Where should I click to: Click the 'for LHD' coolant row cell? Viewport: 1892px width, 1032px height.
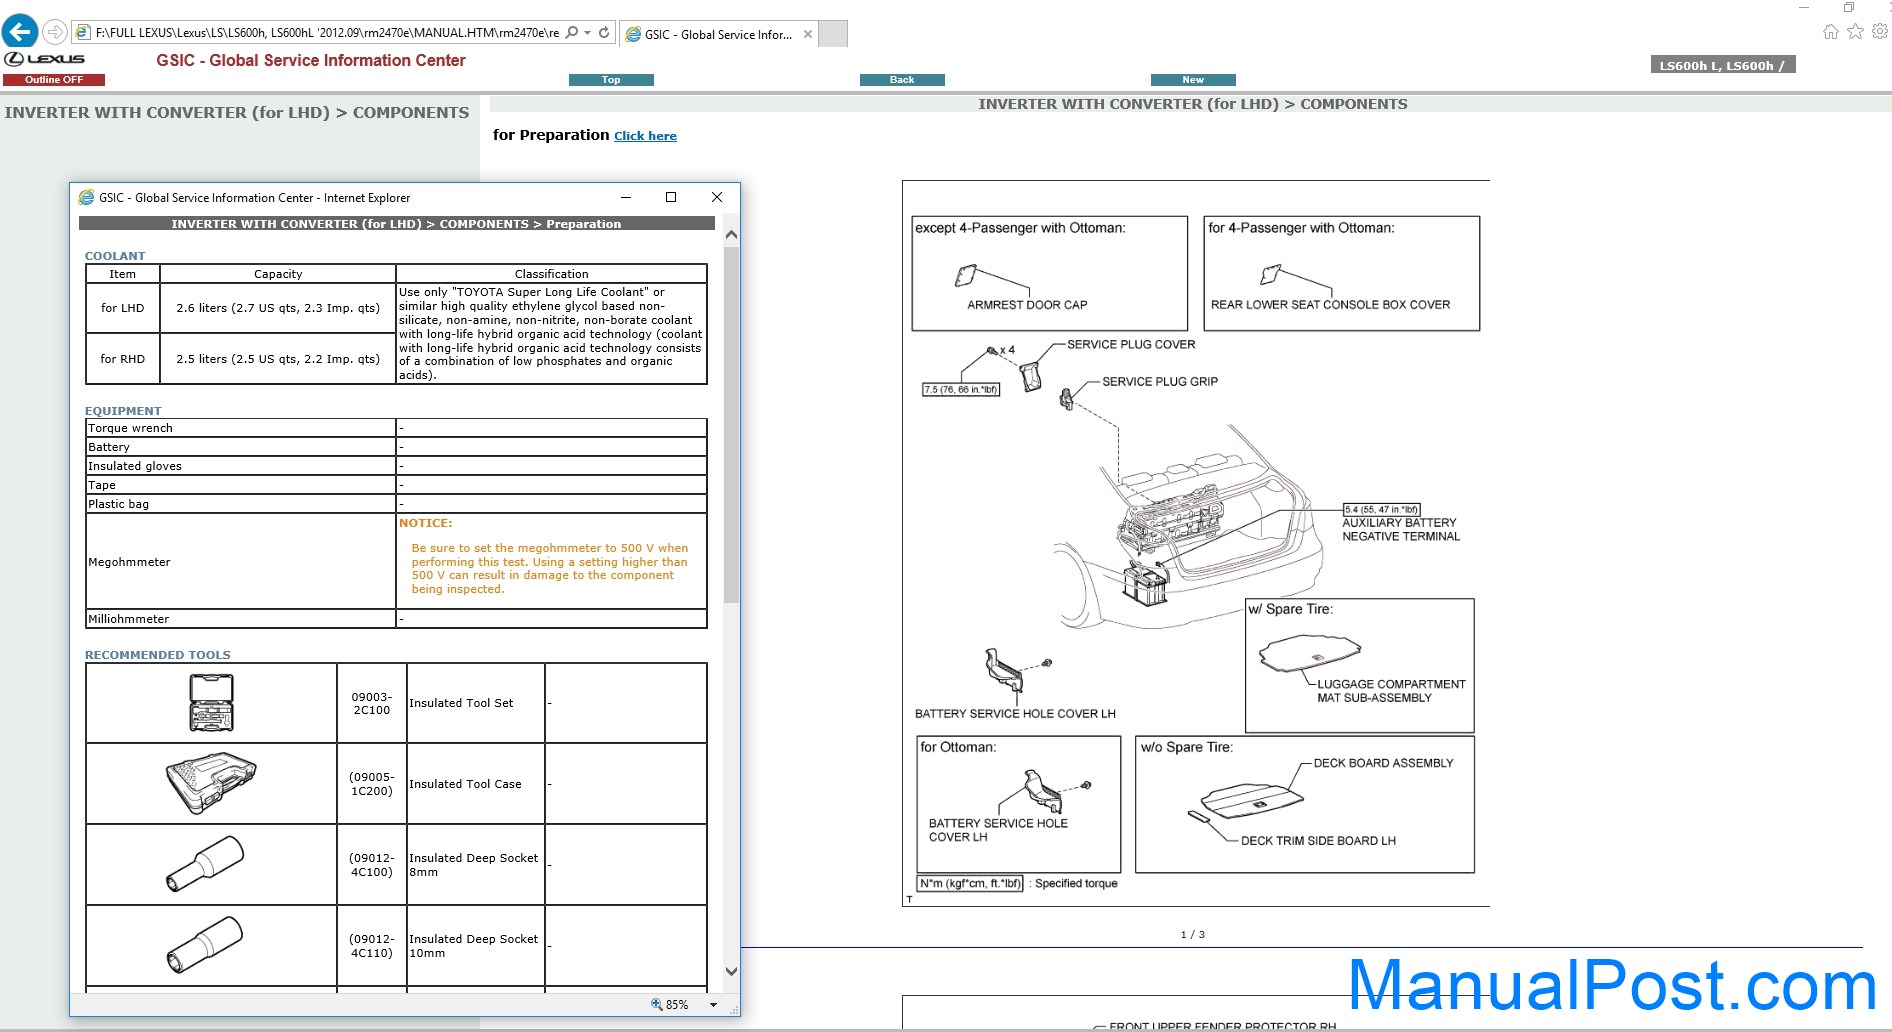(123, 308)
